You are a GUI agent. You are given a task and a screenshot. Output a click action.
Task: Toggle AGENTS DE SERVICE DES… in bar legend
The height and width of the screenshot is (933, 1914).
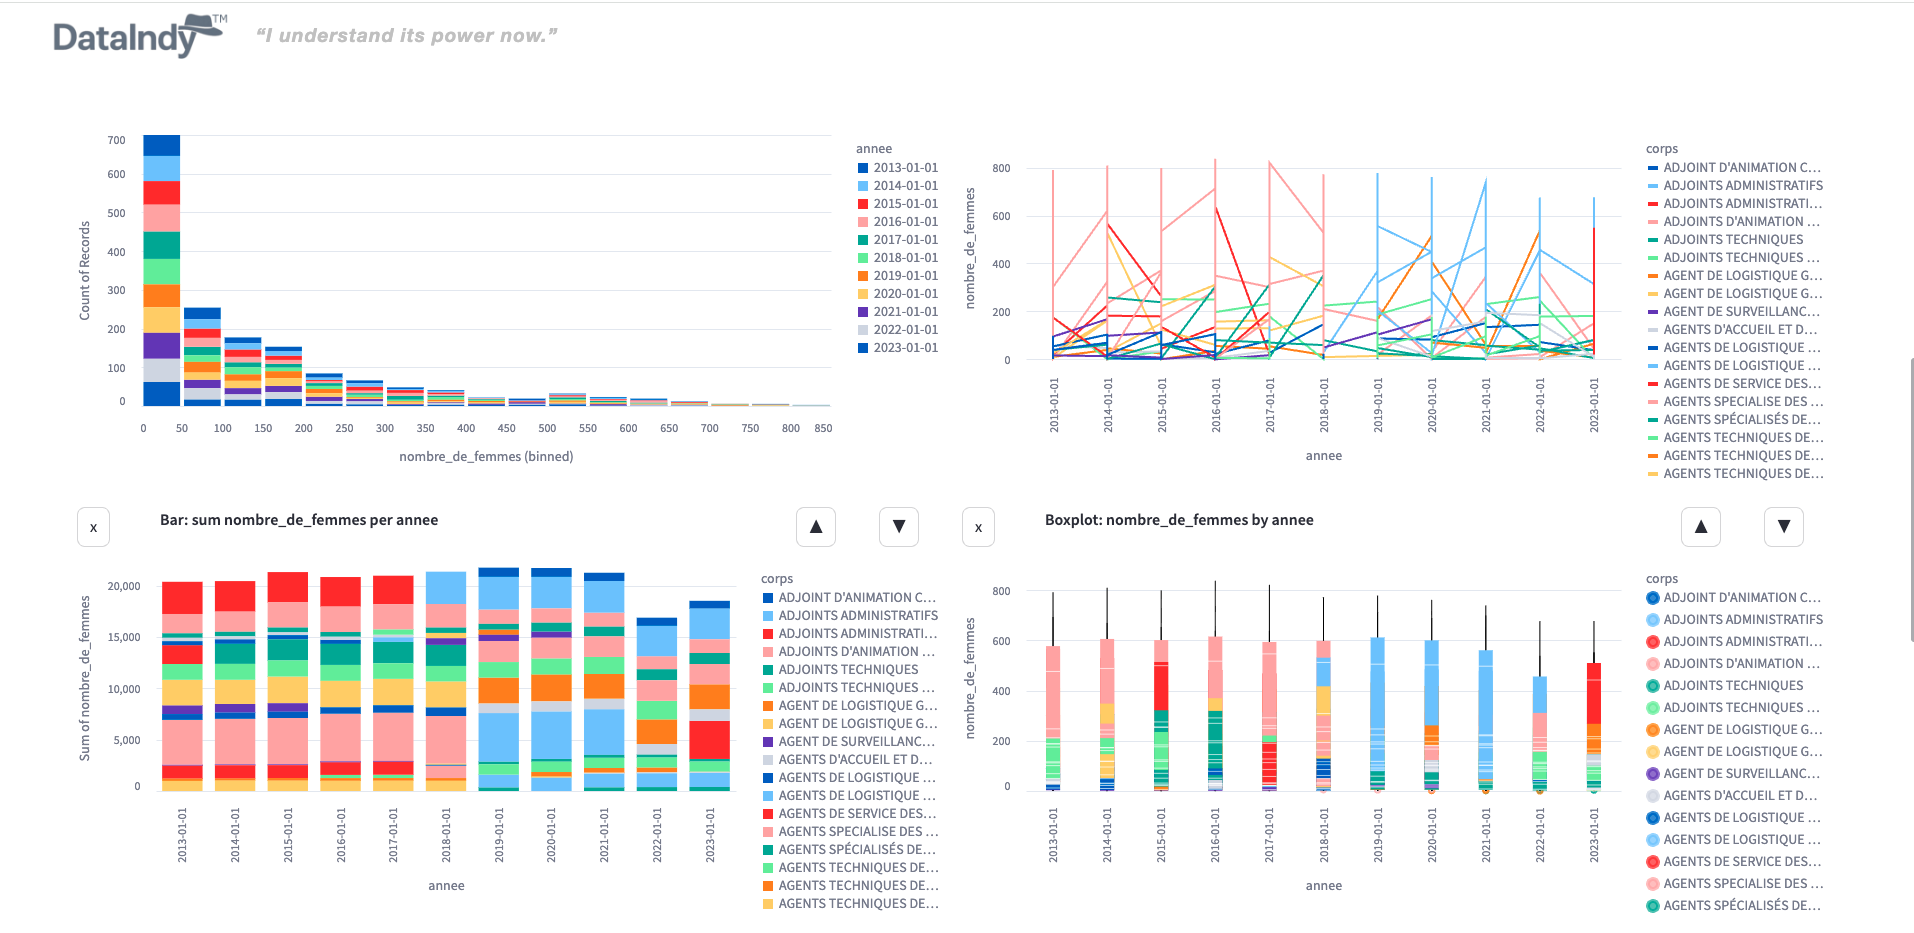coord(855,814)
